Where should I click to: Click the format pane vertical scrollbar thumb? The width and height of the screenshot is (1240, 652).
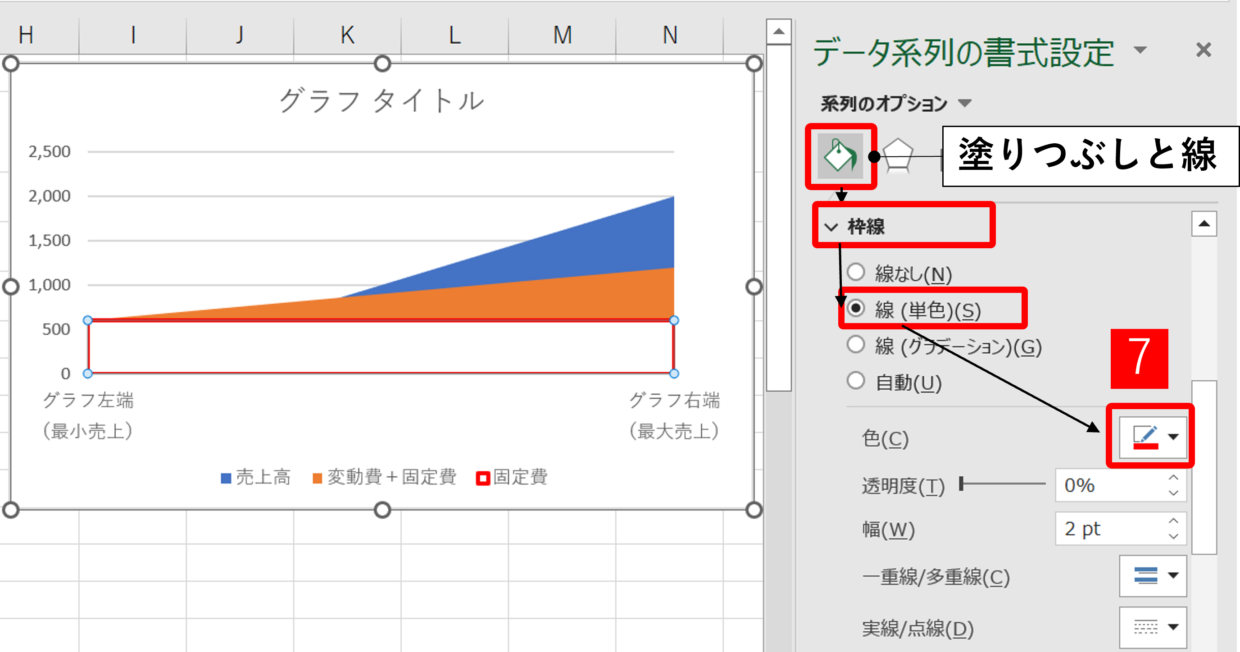(x=1205, y=467)
